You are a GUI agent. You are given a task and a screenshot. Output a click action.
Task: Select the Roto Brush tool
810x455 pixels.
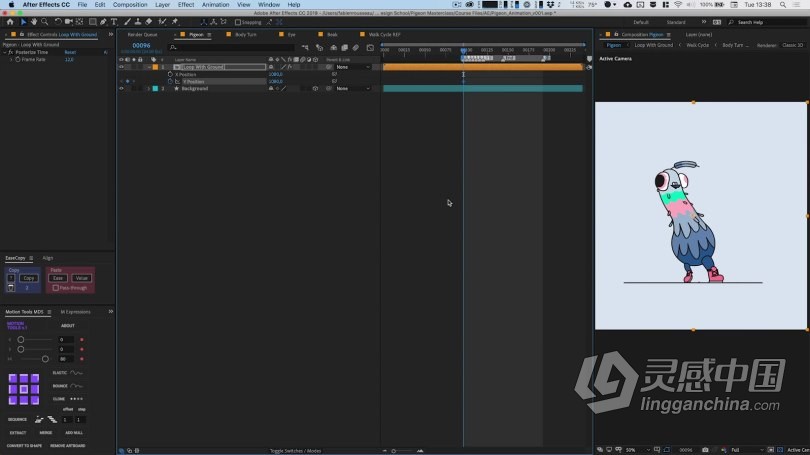pyautogui.click(x=162, y=22)
